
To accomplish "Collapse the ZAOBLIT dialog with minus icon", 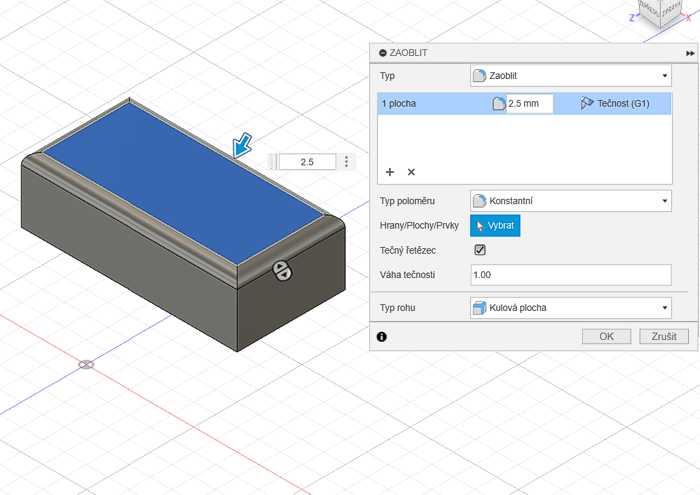I will (x=381, y=52).
